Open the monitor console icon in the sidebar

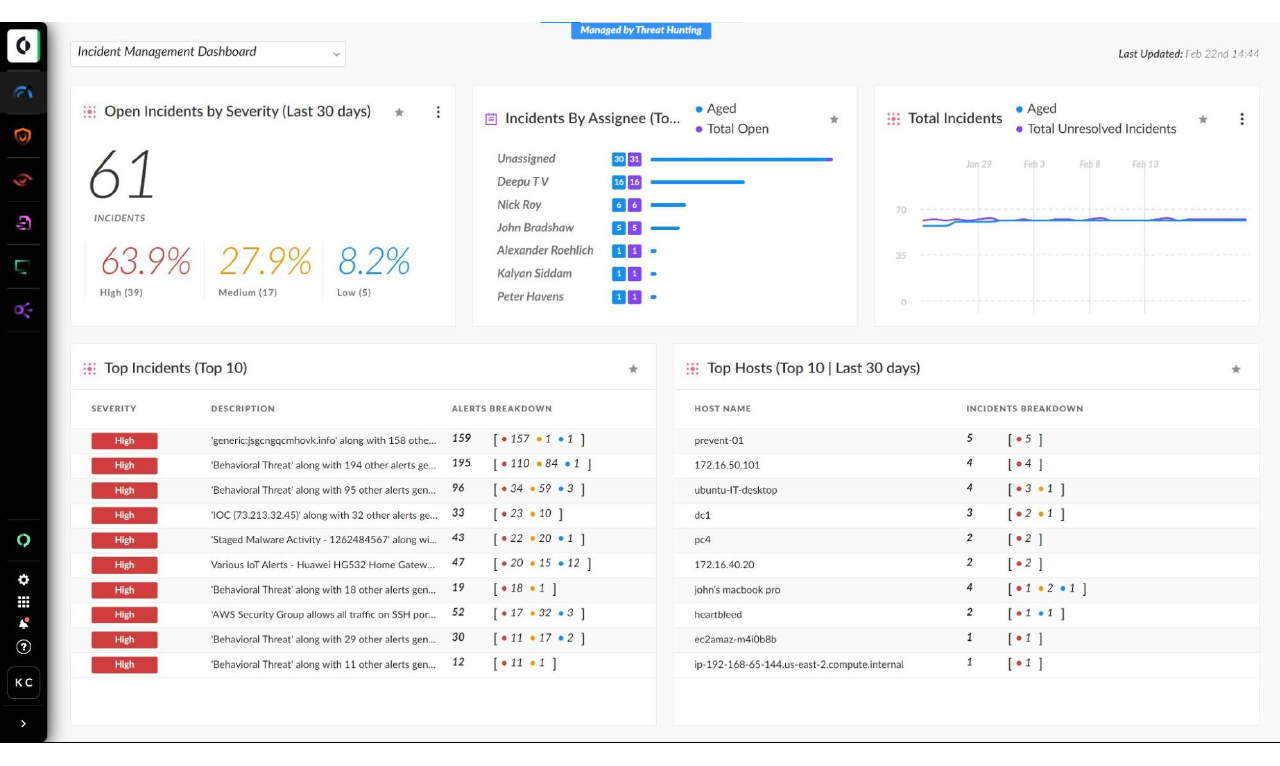pos(22,266)
